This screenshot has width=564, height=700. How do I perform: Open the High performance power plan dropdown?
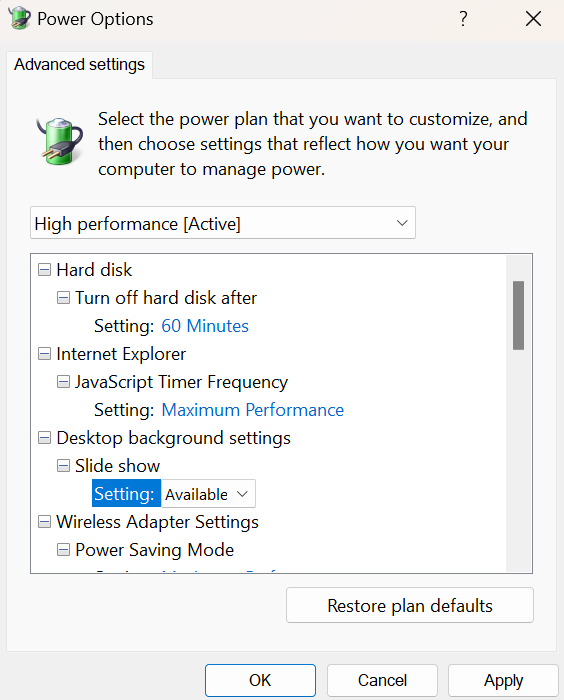(x=223, y=223)
